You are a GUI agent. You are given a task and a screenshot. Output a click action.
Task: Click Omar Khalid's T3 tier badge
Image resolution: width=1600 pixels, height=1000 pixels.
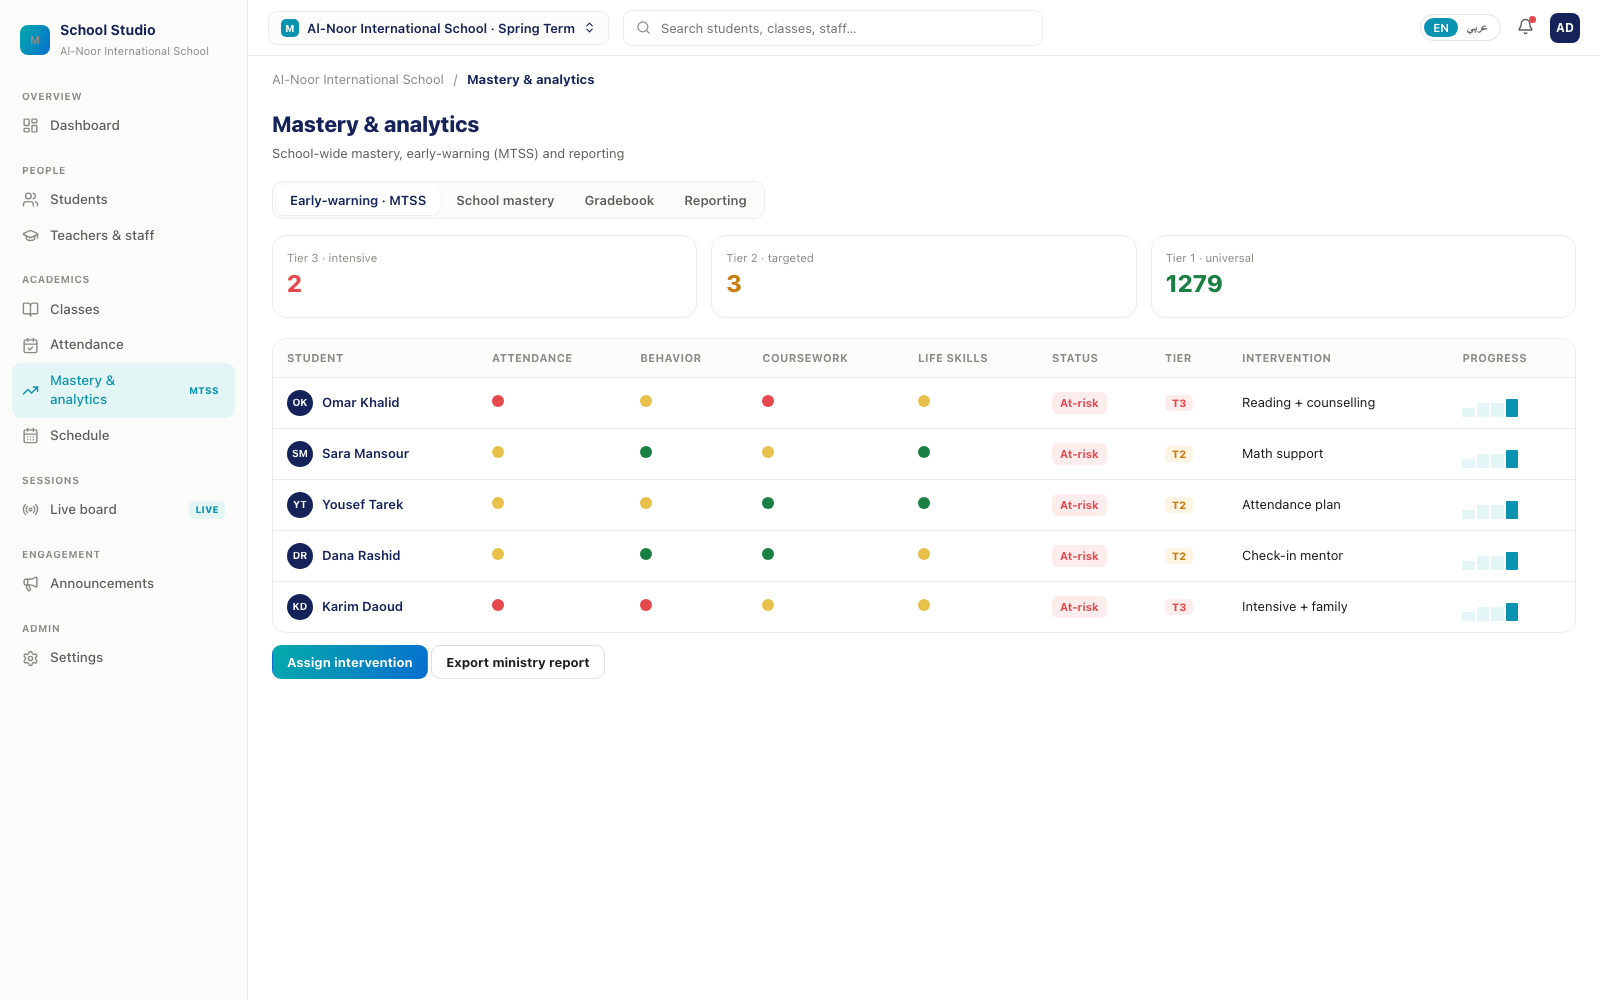pyautogui.click(x=1179, y=403)
